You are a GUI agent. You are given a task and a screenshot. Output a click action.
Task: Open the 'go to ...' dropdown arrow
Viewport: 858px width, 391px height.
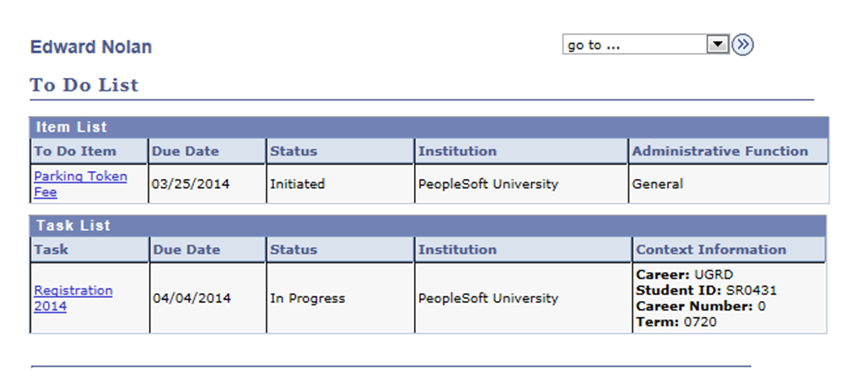coord(717,45)
